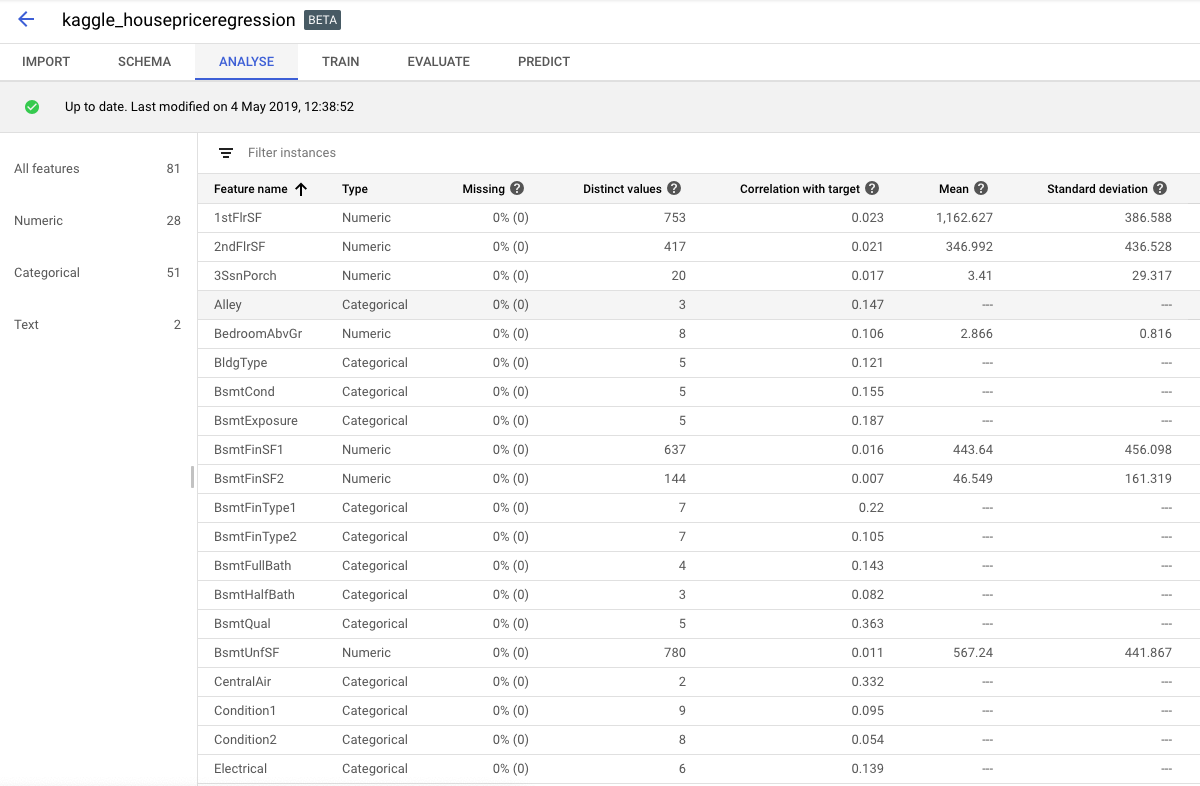Select the BsmtFinType1 feature row
Image resolution: width=1200 pixels, height=786 pixels.
[x=699, y=508]
